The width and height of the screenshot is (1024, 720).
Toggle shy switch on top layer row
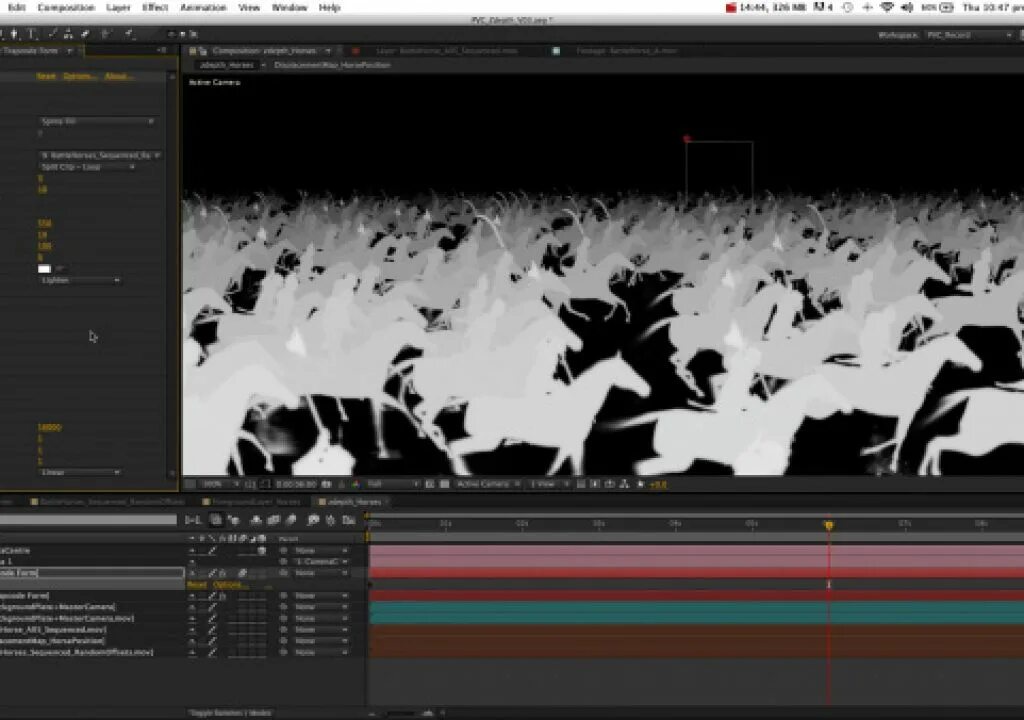192,551
